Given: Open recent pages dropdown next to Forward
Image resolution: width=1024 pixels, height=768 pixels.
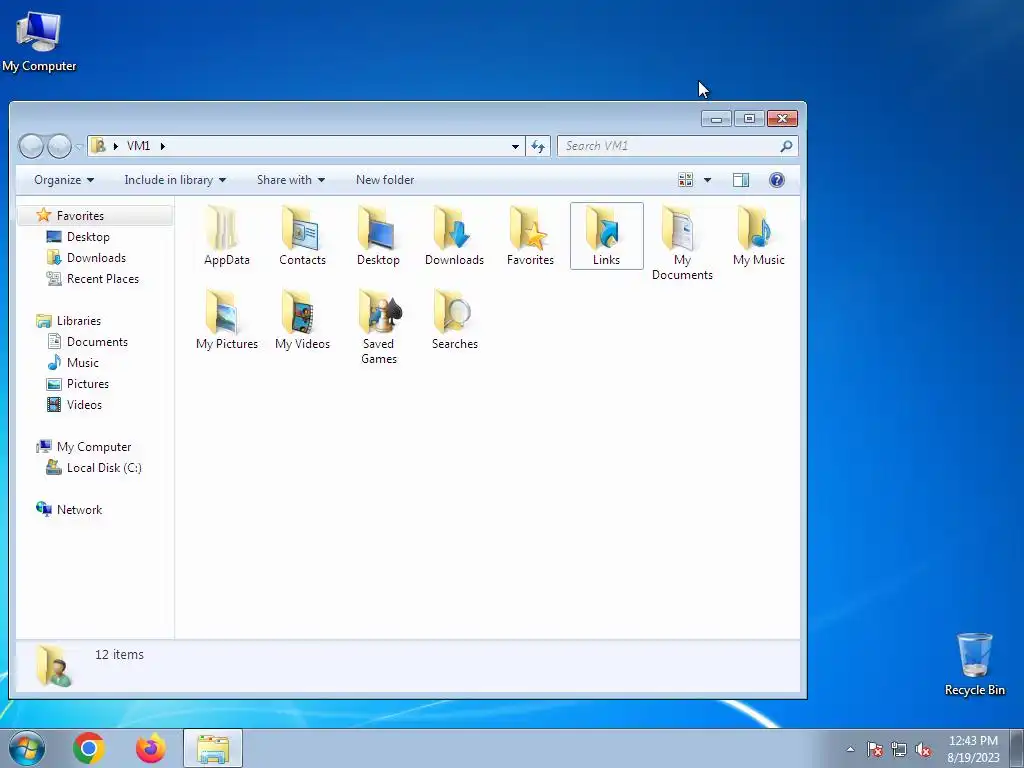Looking at the screenshot, I should [x=78, y=147].
